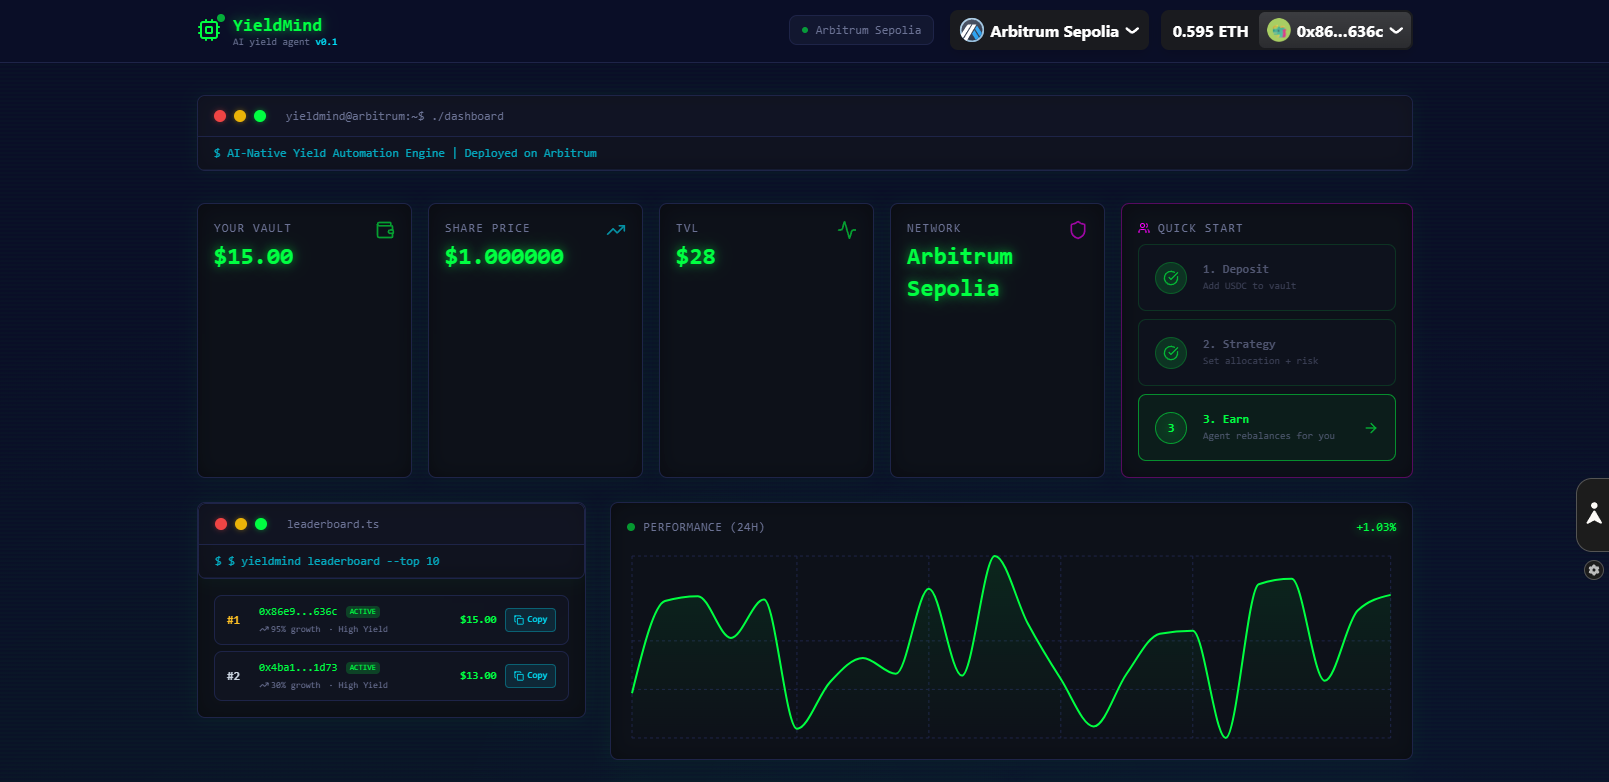Click the ACTIVE badge on the 0x4ba1...1d73 row
Viewport: 1609px width, 782px height.
click(363, 668)
